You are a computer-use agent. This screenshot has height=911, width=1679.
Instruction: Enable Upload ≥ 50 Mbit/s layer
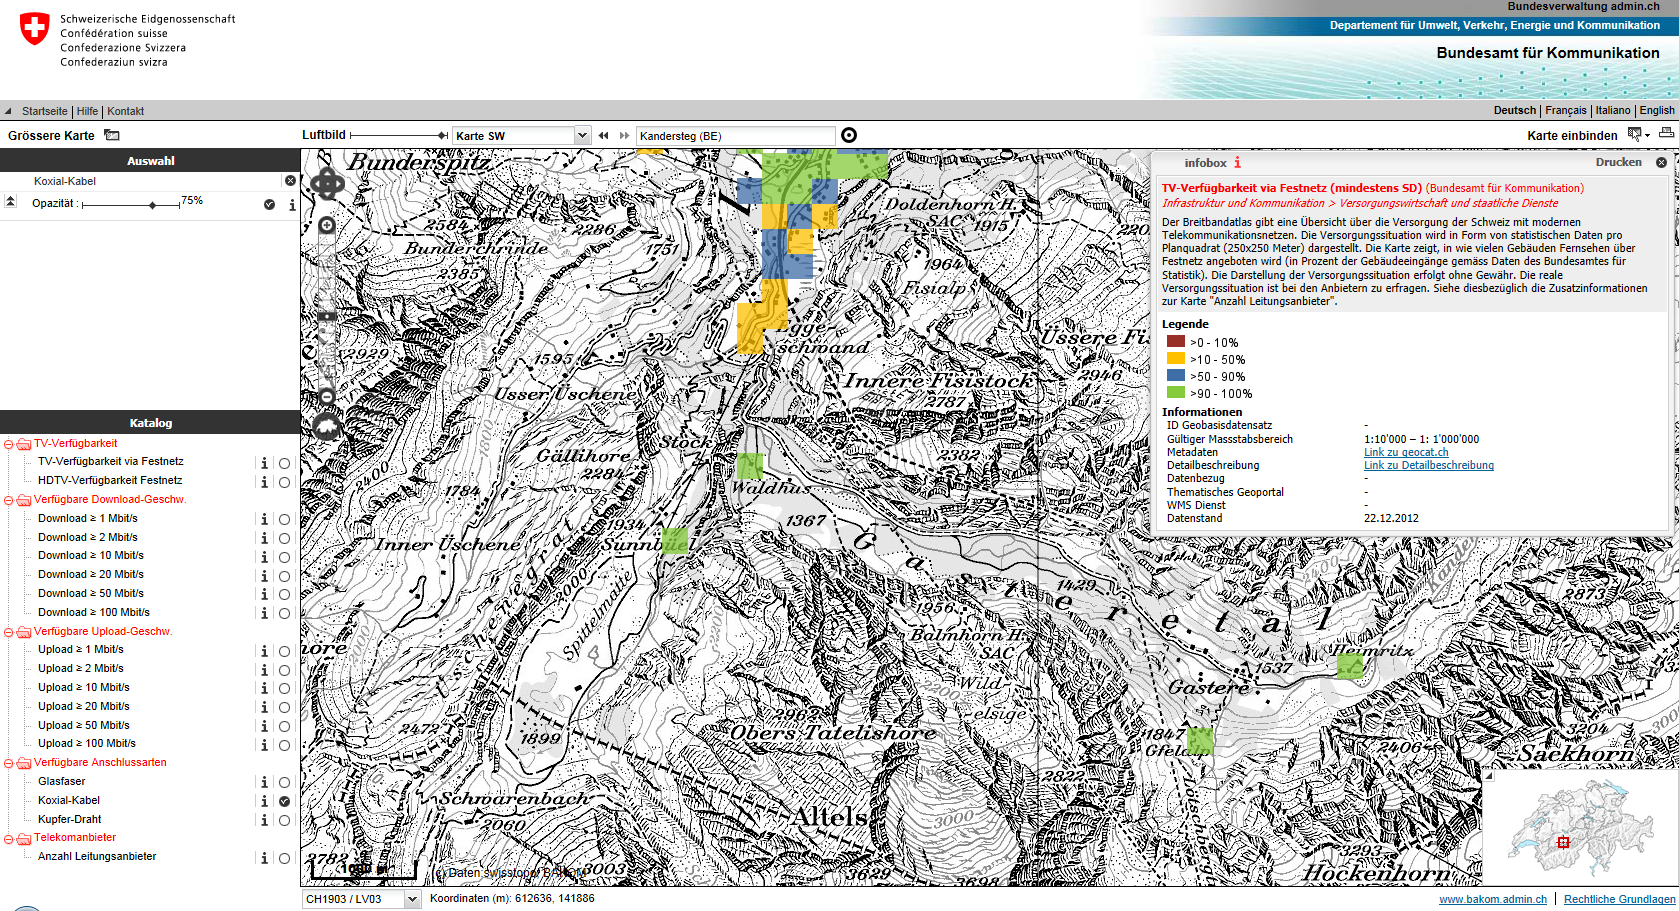pos(284,726)
